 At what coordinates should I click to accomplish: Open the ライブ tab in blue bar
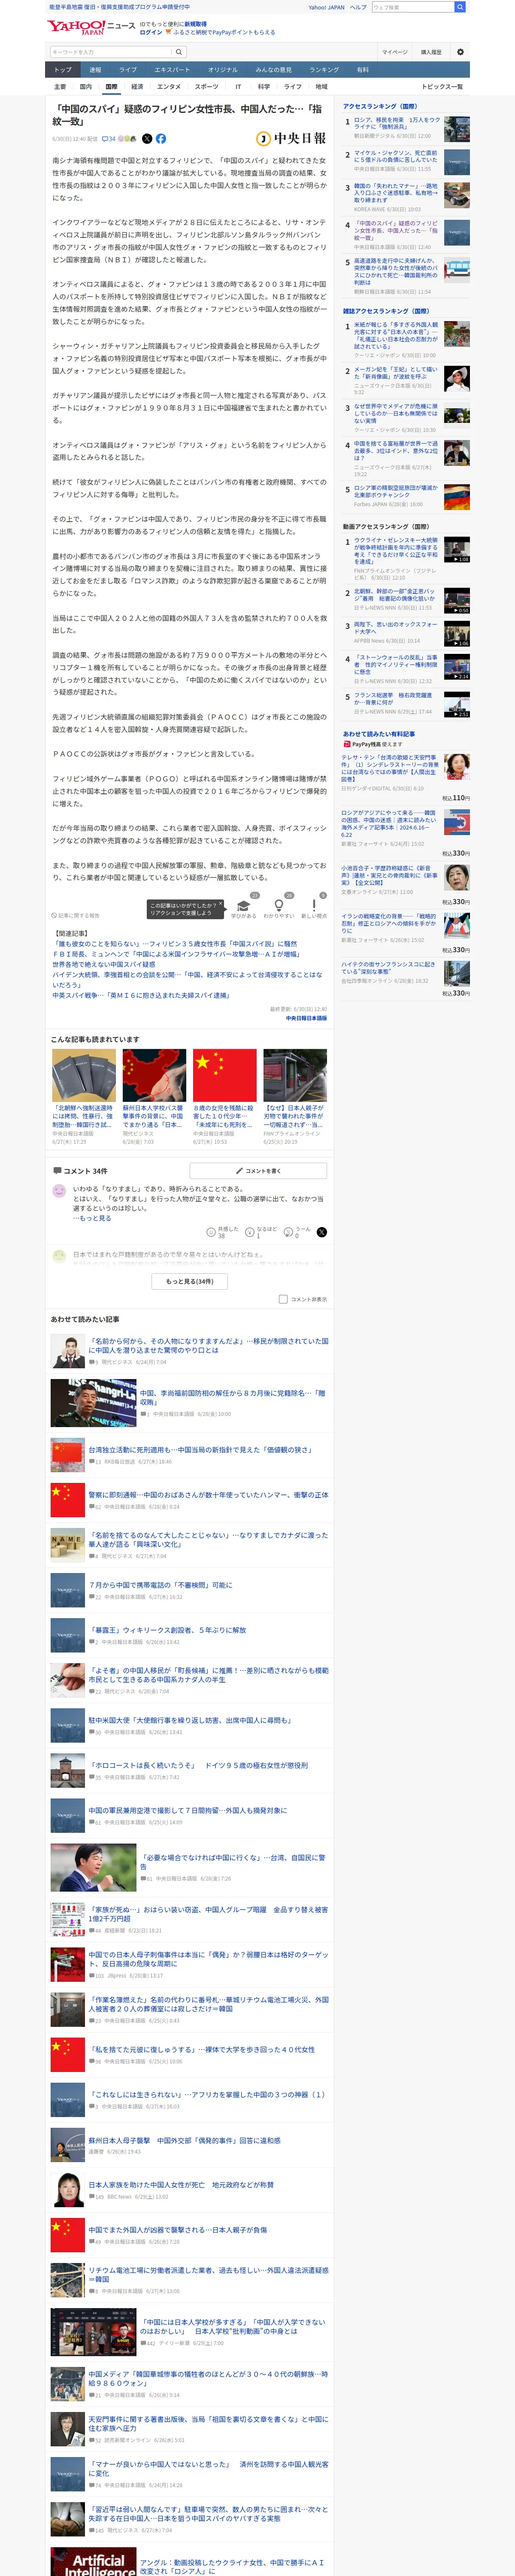coord(128,70)
